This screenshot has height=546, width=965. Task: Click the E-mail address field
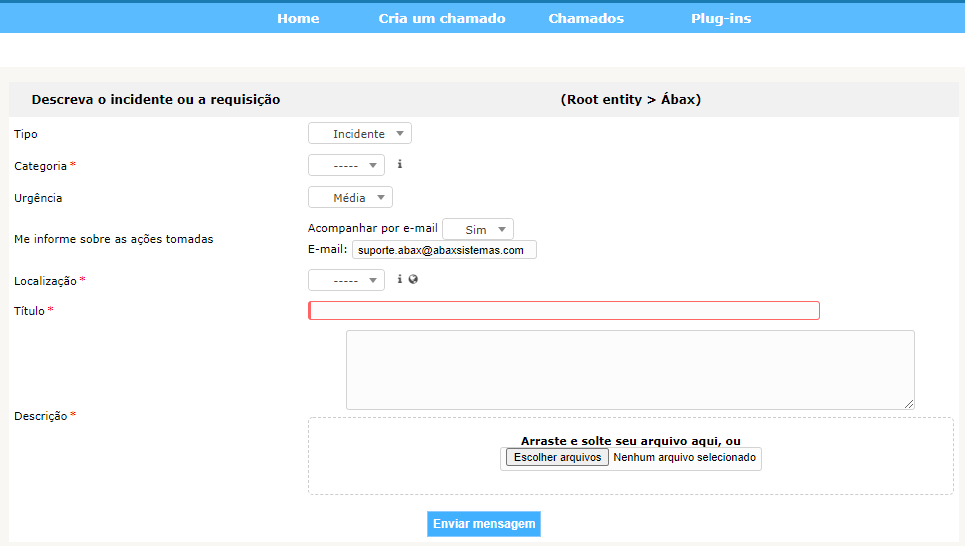click(444, 250)
